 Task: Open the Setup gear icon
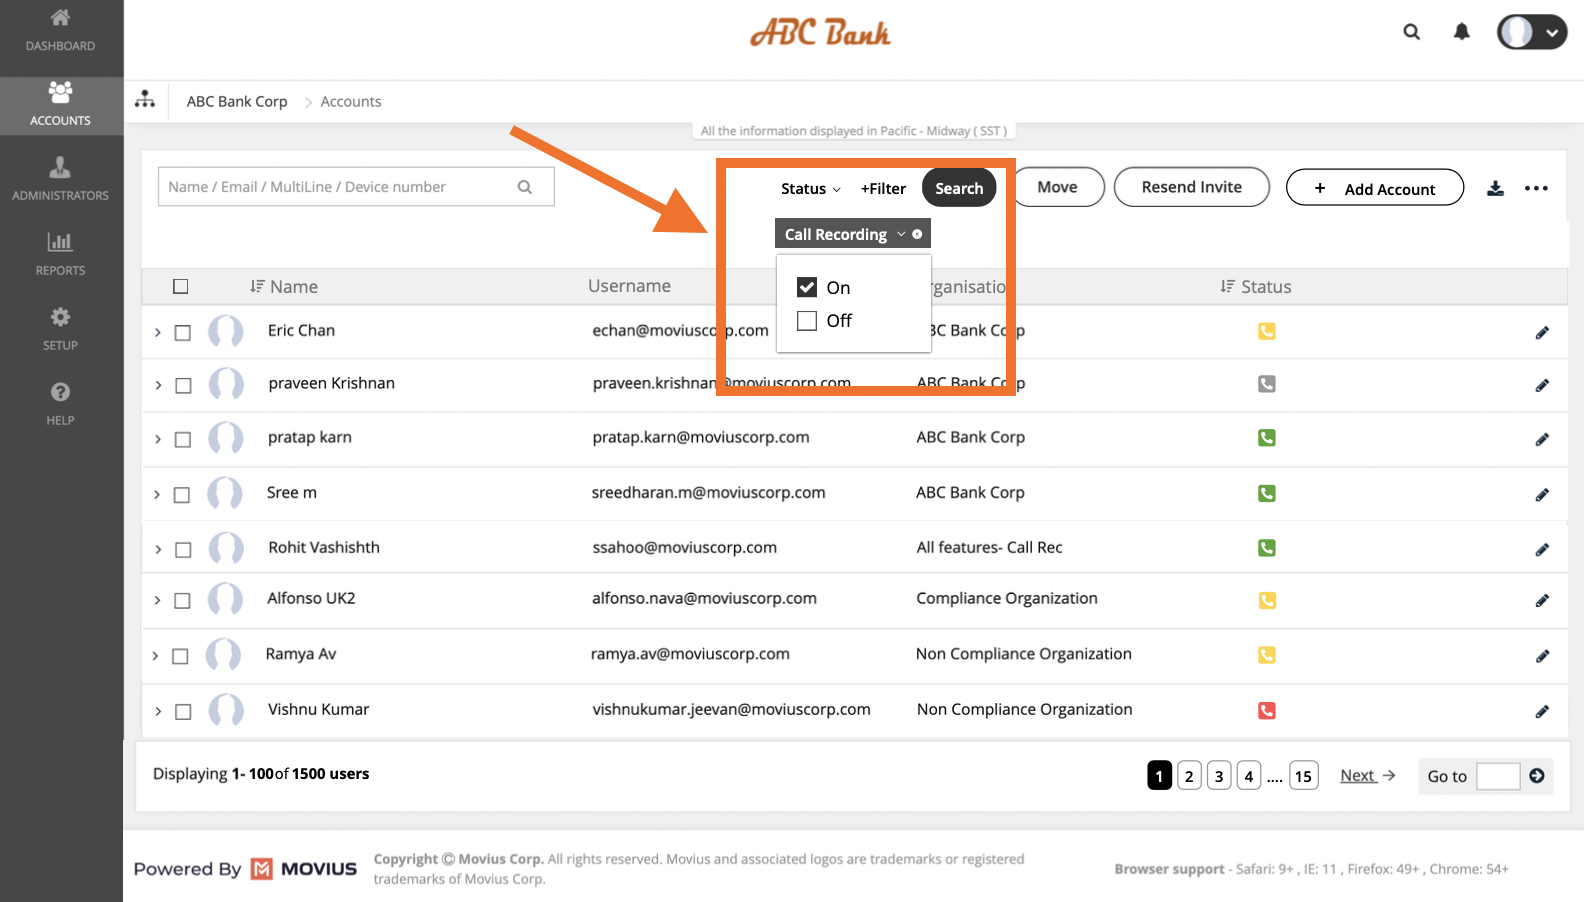[60, 317]
